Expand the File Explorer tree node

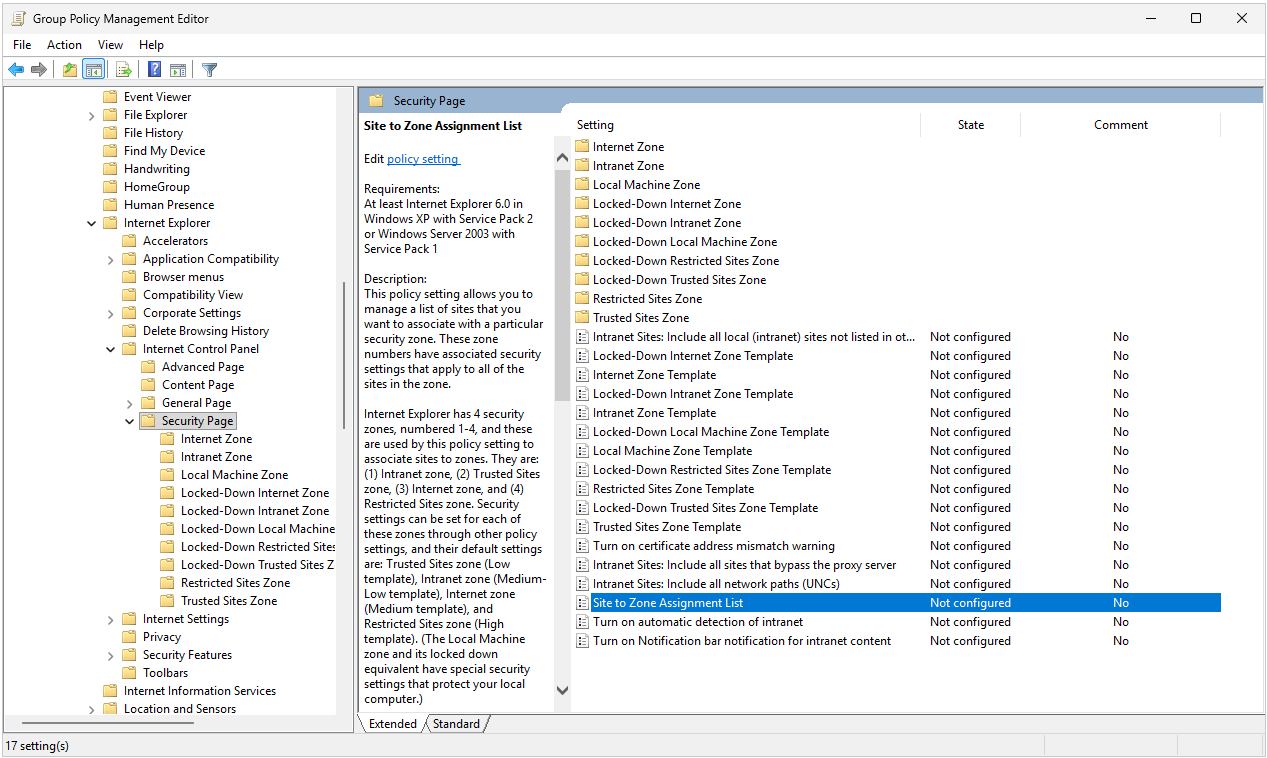pos(92,115)
